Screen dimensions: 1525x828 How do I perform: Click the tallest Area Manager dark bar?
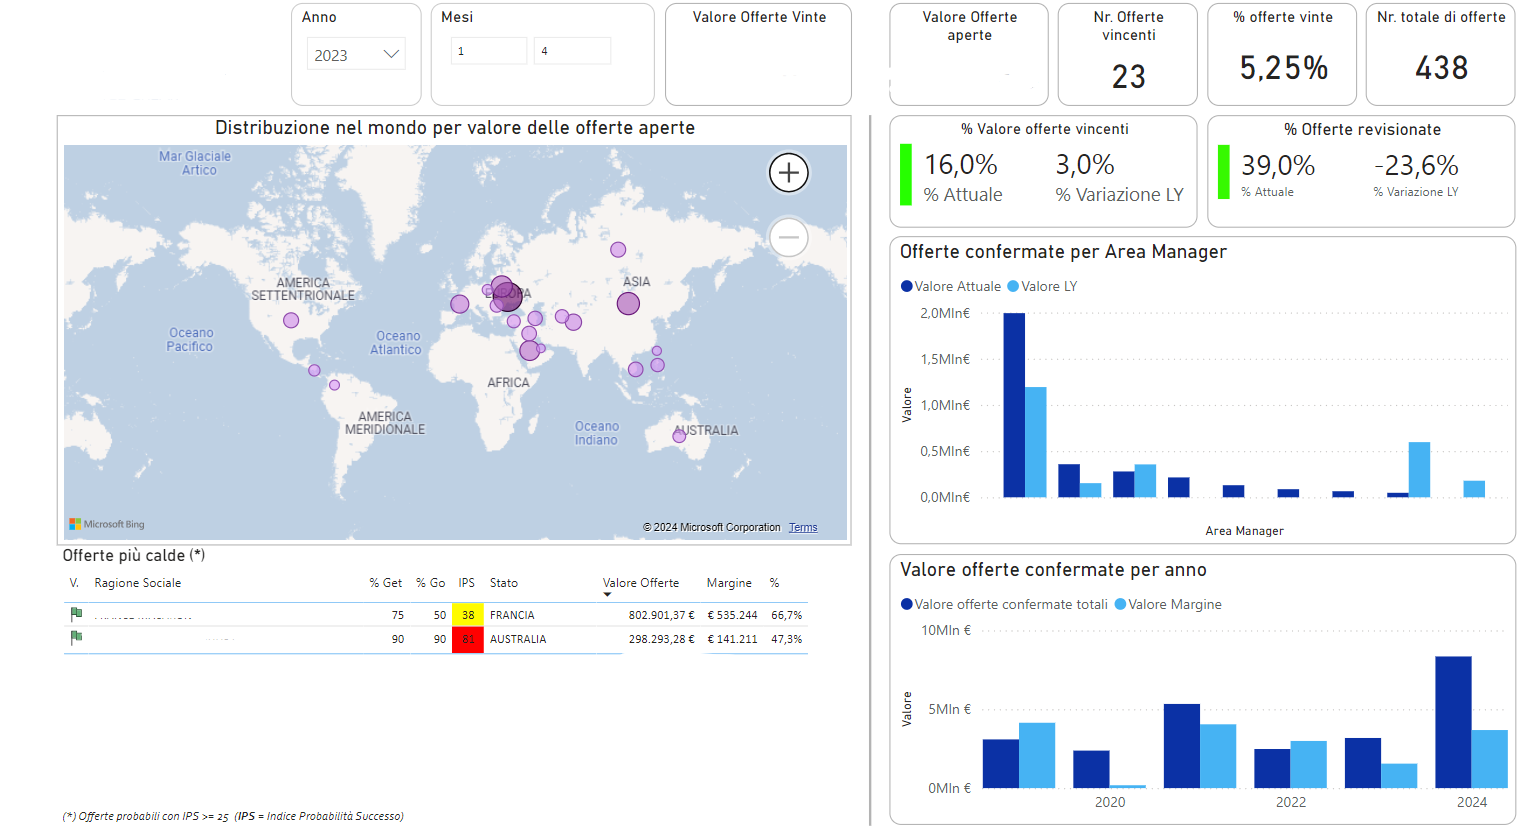point(1014,405)
